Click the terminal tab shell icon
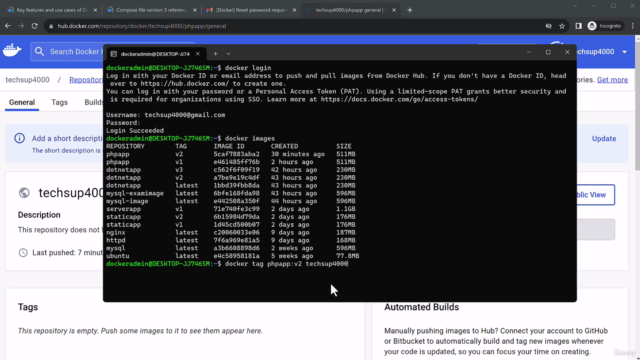Viewport: 640px width, 360px height. pyautogui.click(x=113, y=54)
